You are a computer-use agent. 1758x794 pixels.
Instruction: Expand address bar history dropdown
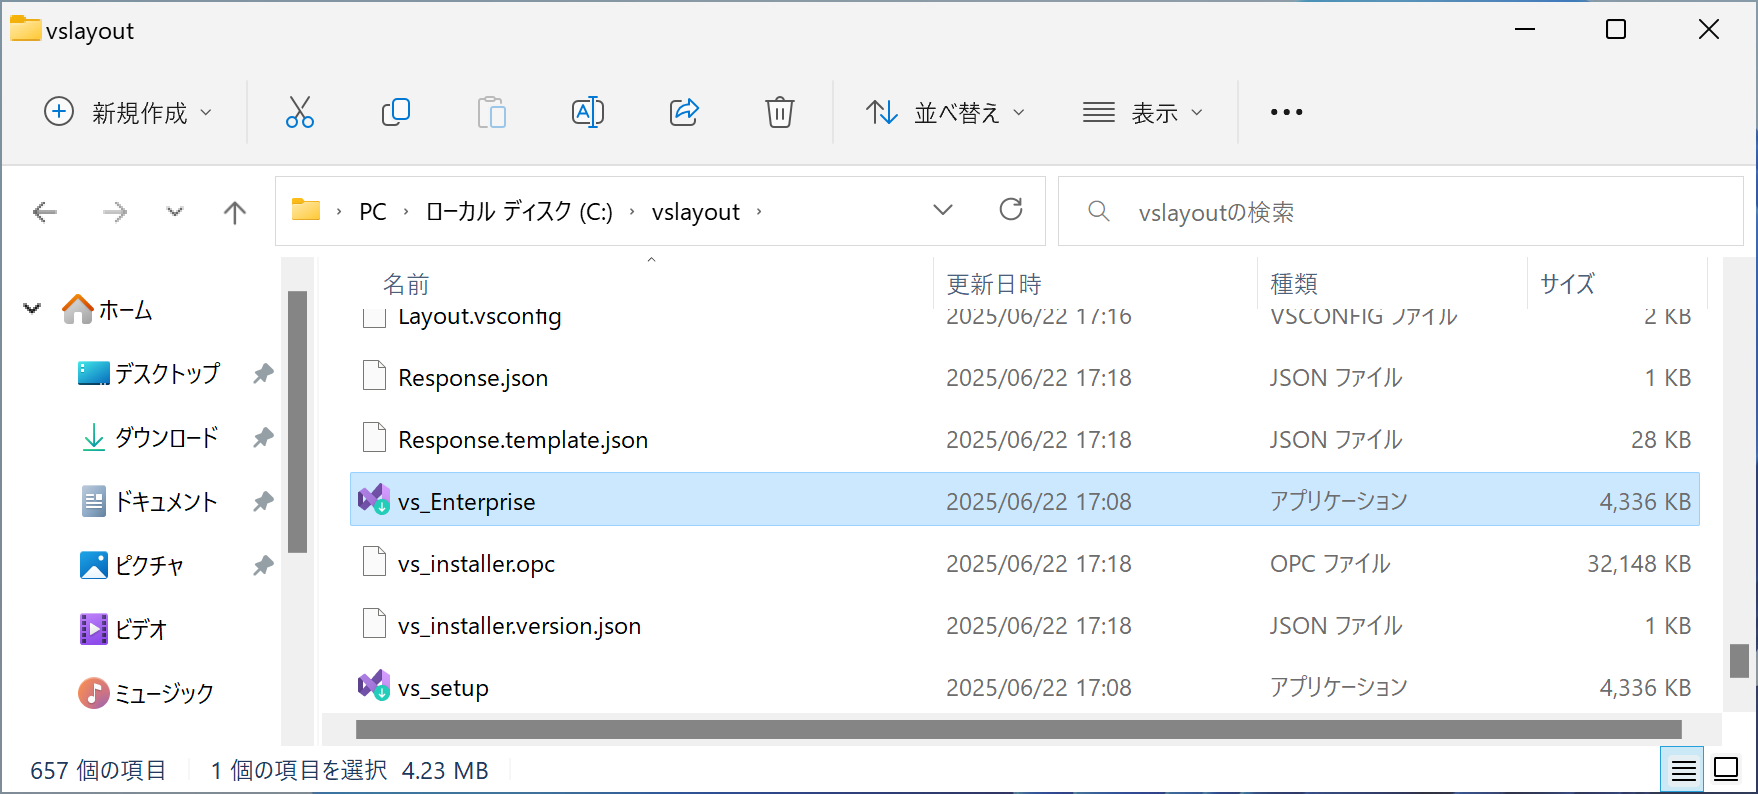942,210
